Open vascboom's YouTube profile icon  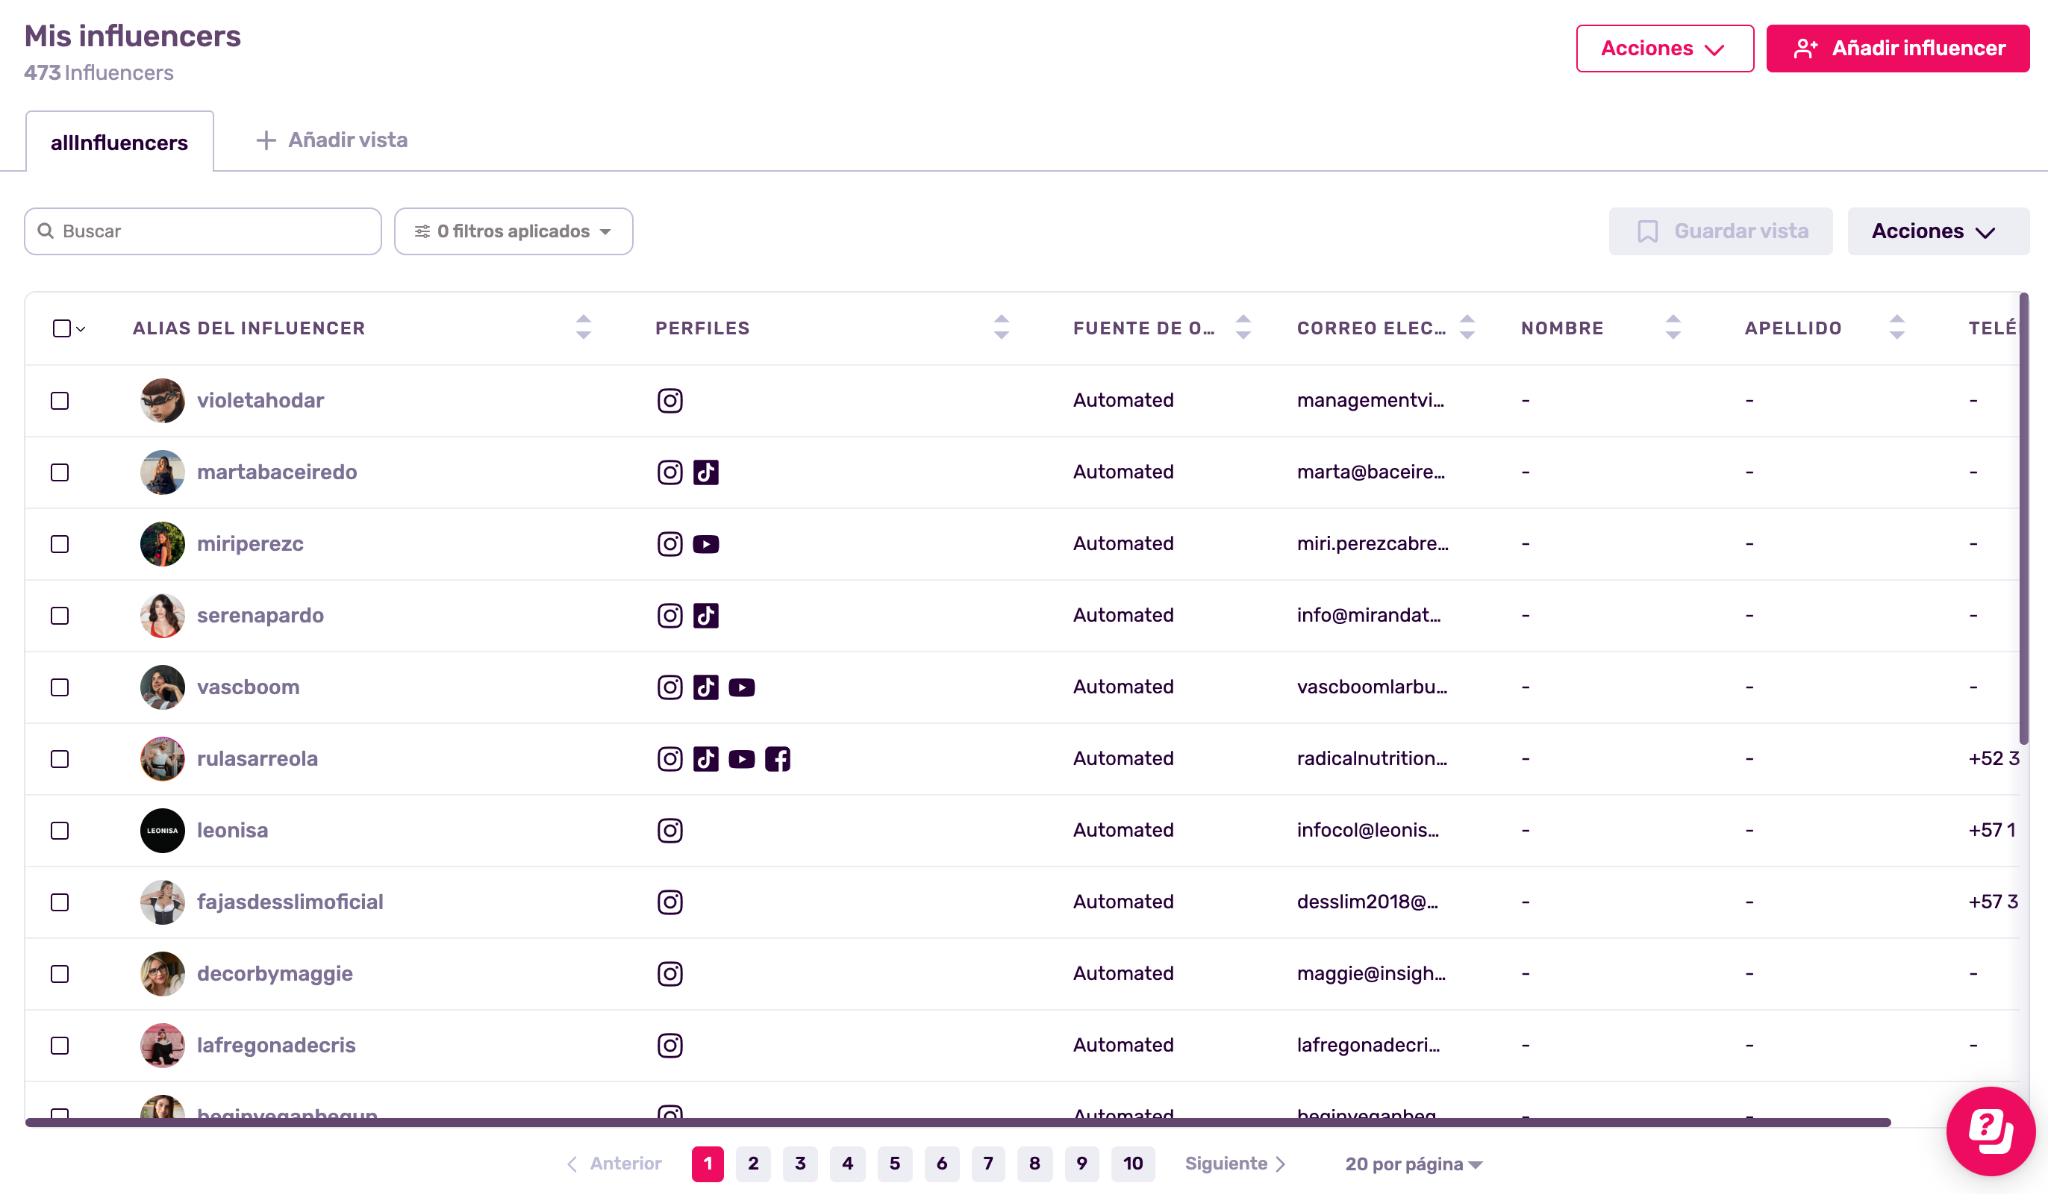click(741, 687)
